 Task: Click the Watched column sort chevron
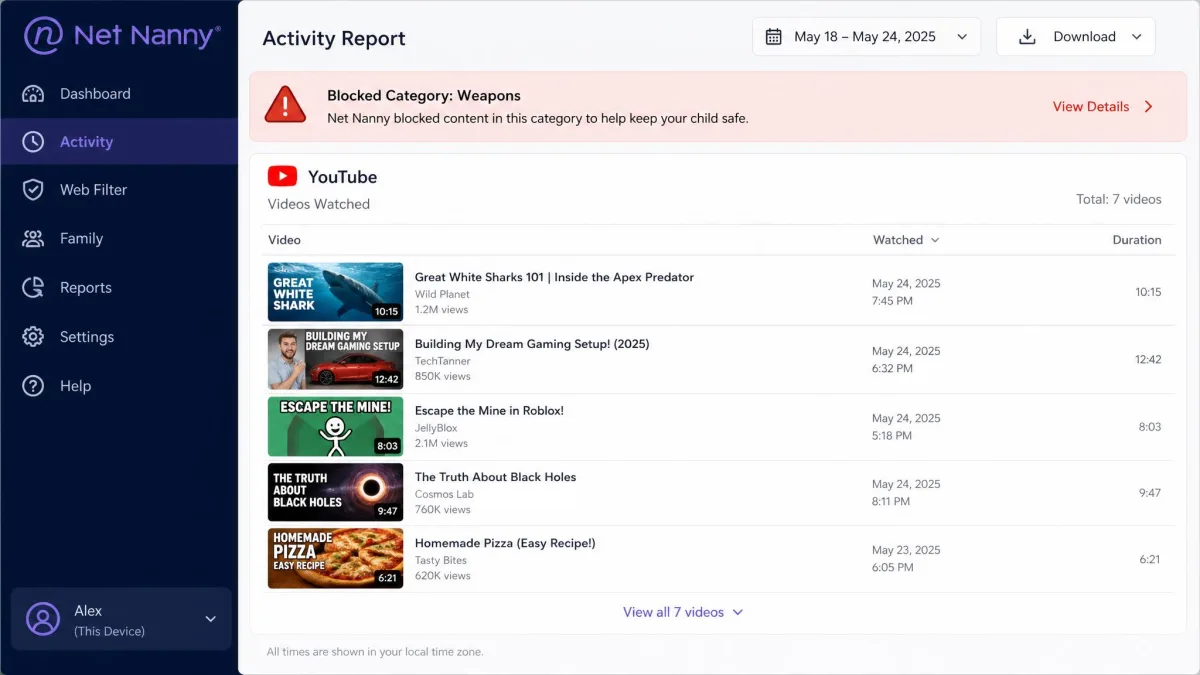(x=935, y=240)
